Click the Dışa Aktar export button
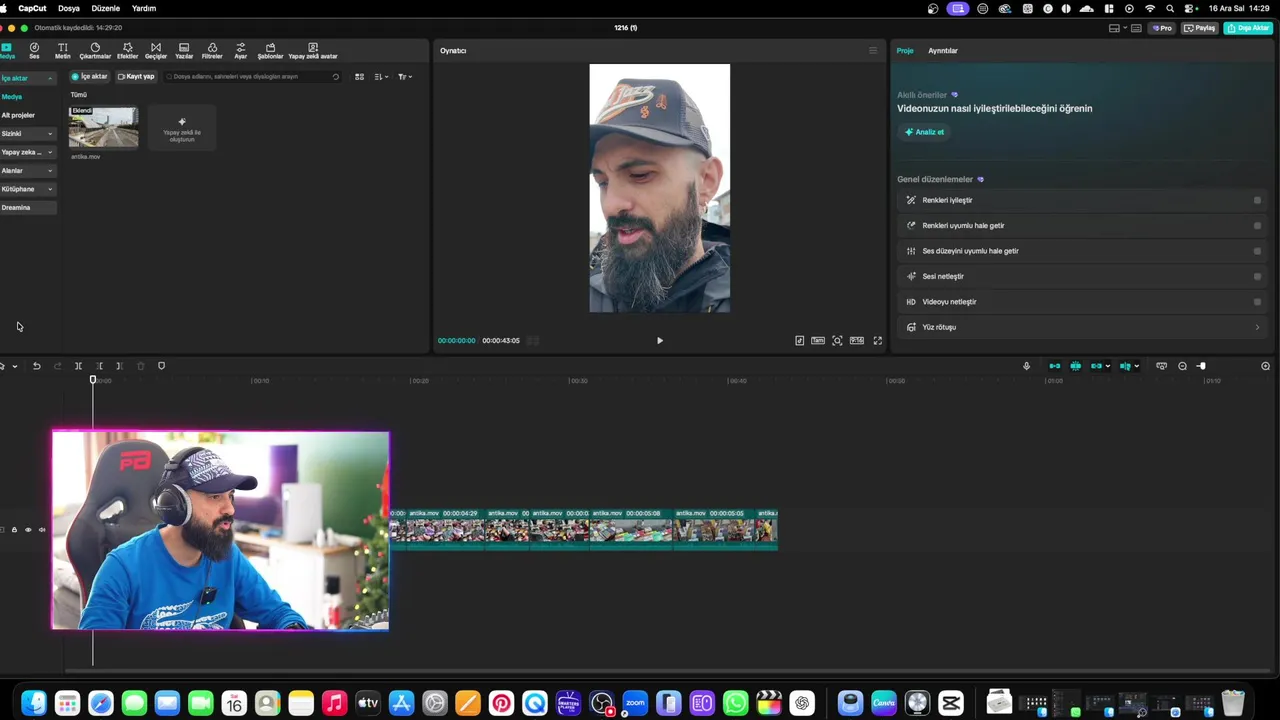1280x720 pixels. click(x=1249, y=28)
